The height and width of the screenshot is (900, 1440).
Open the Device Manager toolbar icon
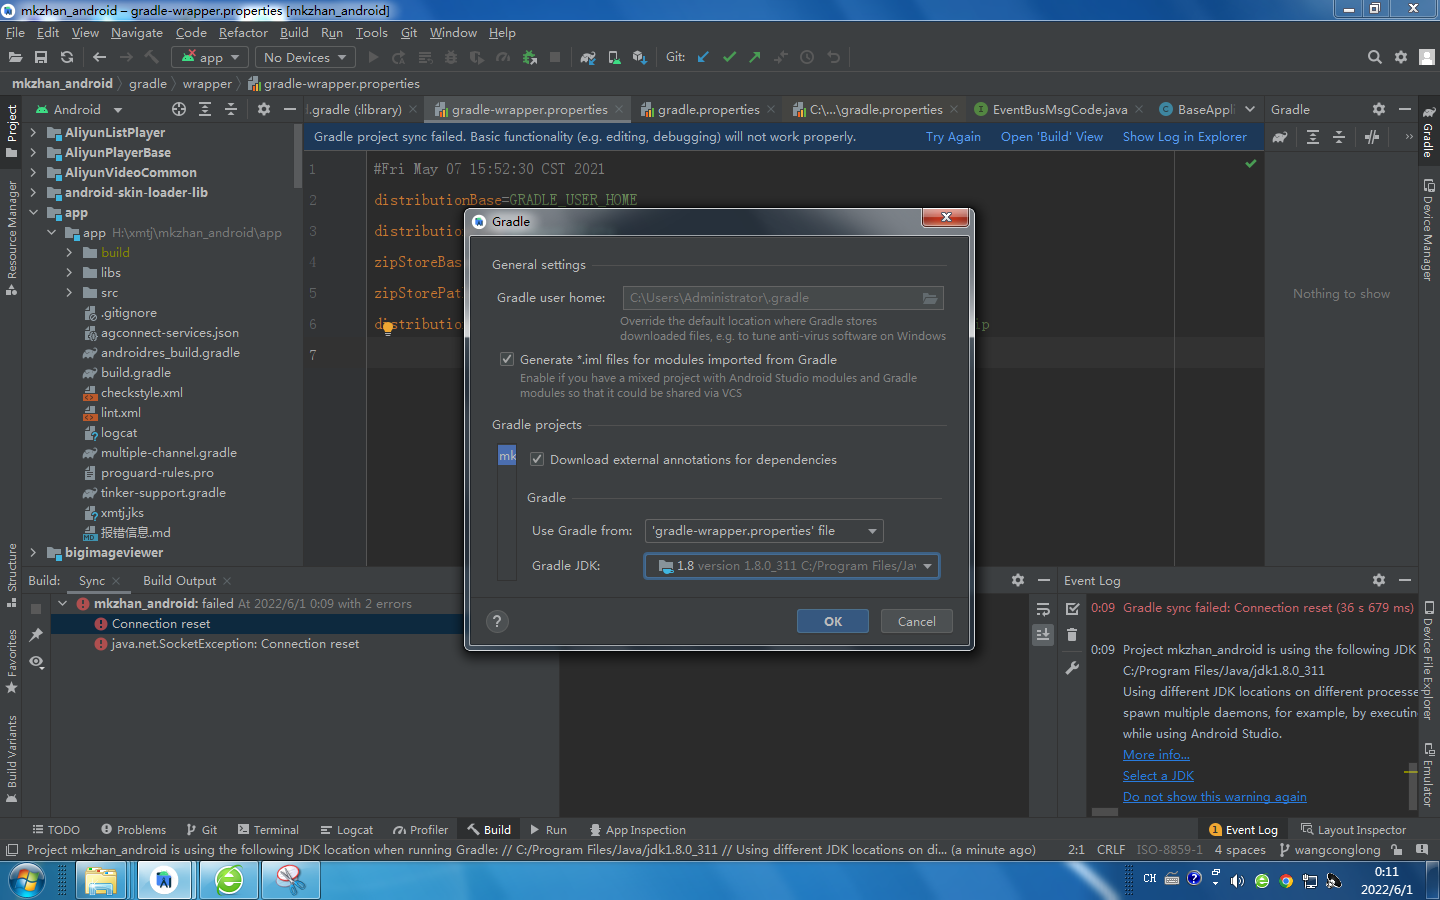[614, 57]
